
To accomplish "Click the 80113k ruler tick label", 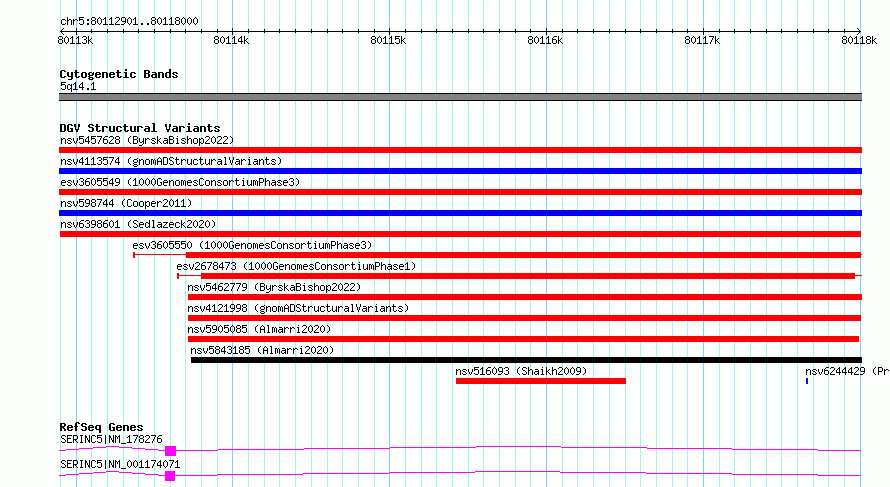I will 75,40.
